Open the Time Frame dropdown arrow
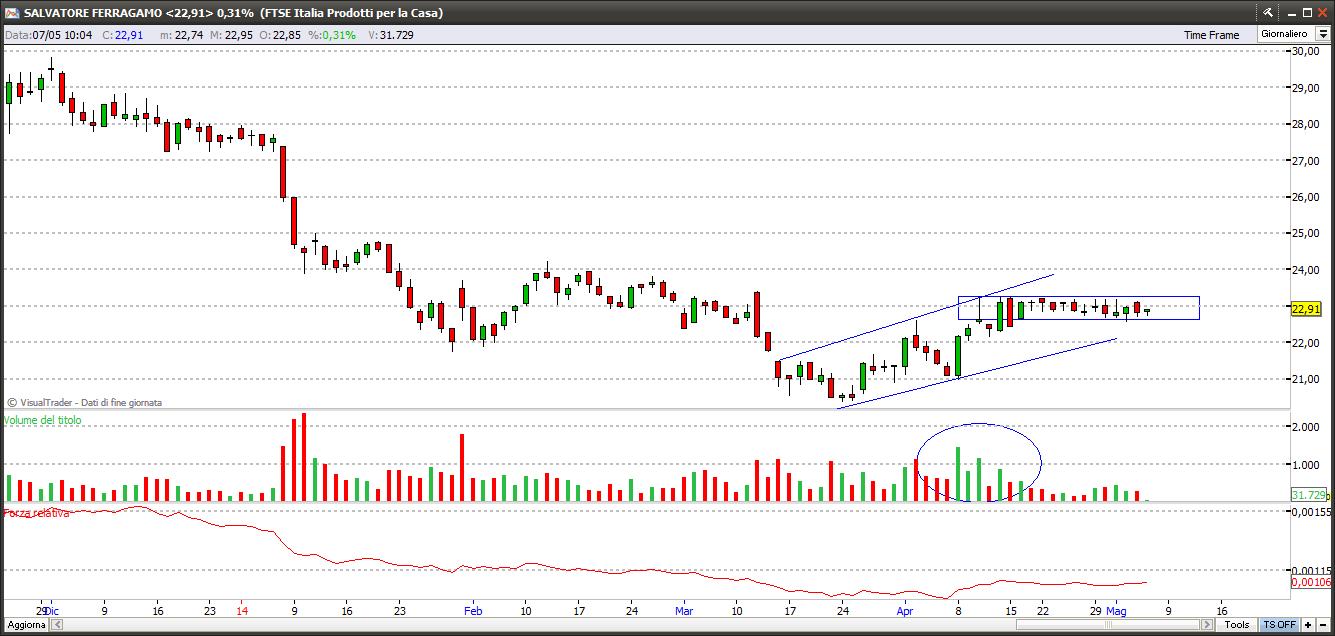This screenshot has width=1335, height=636. click(1322, 34)
